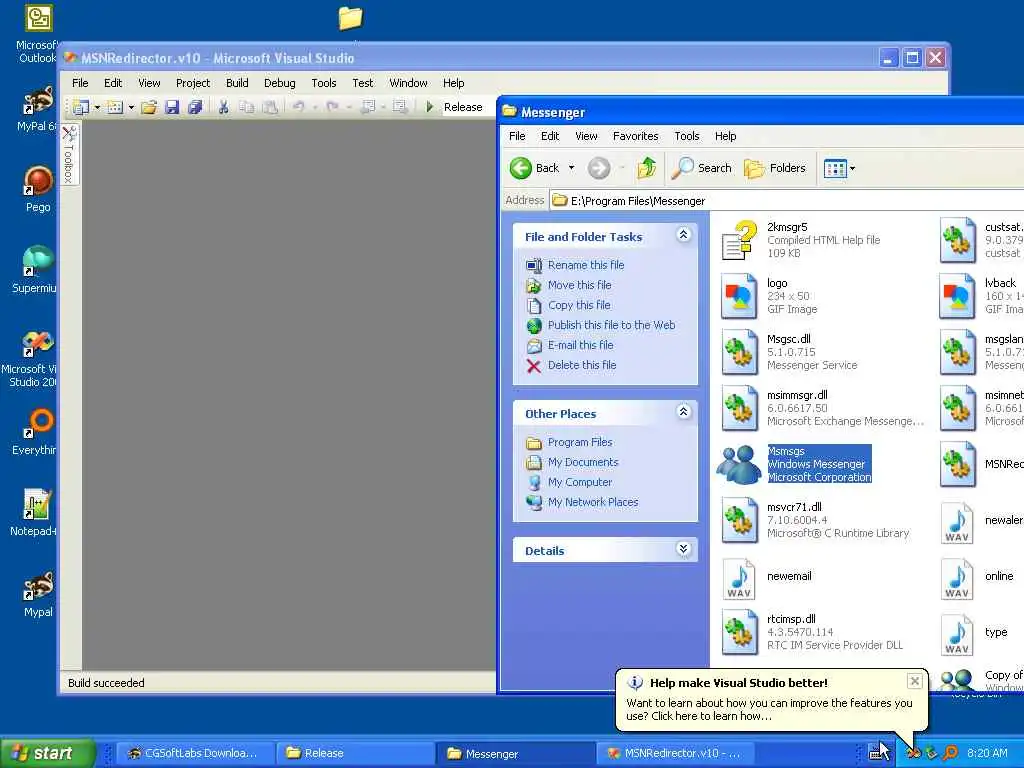Click orange magnifier tray icon
Image resolution: width=1024 pixels, height=768 pixels.
950,753
